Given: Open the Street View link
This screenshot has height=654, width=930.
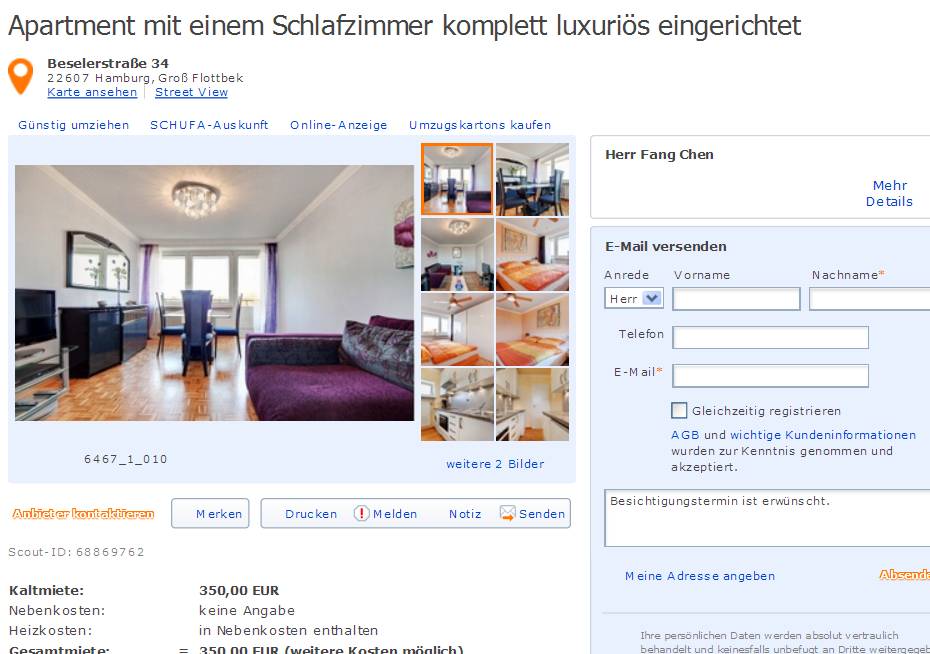Looking at the screenshot, I should click(x=191, y=92).
